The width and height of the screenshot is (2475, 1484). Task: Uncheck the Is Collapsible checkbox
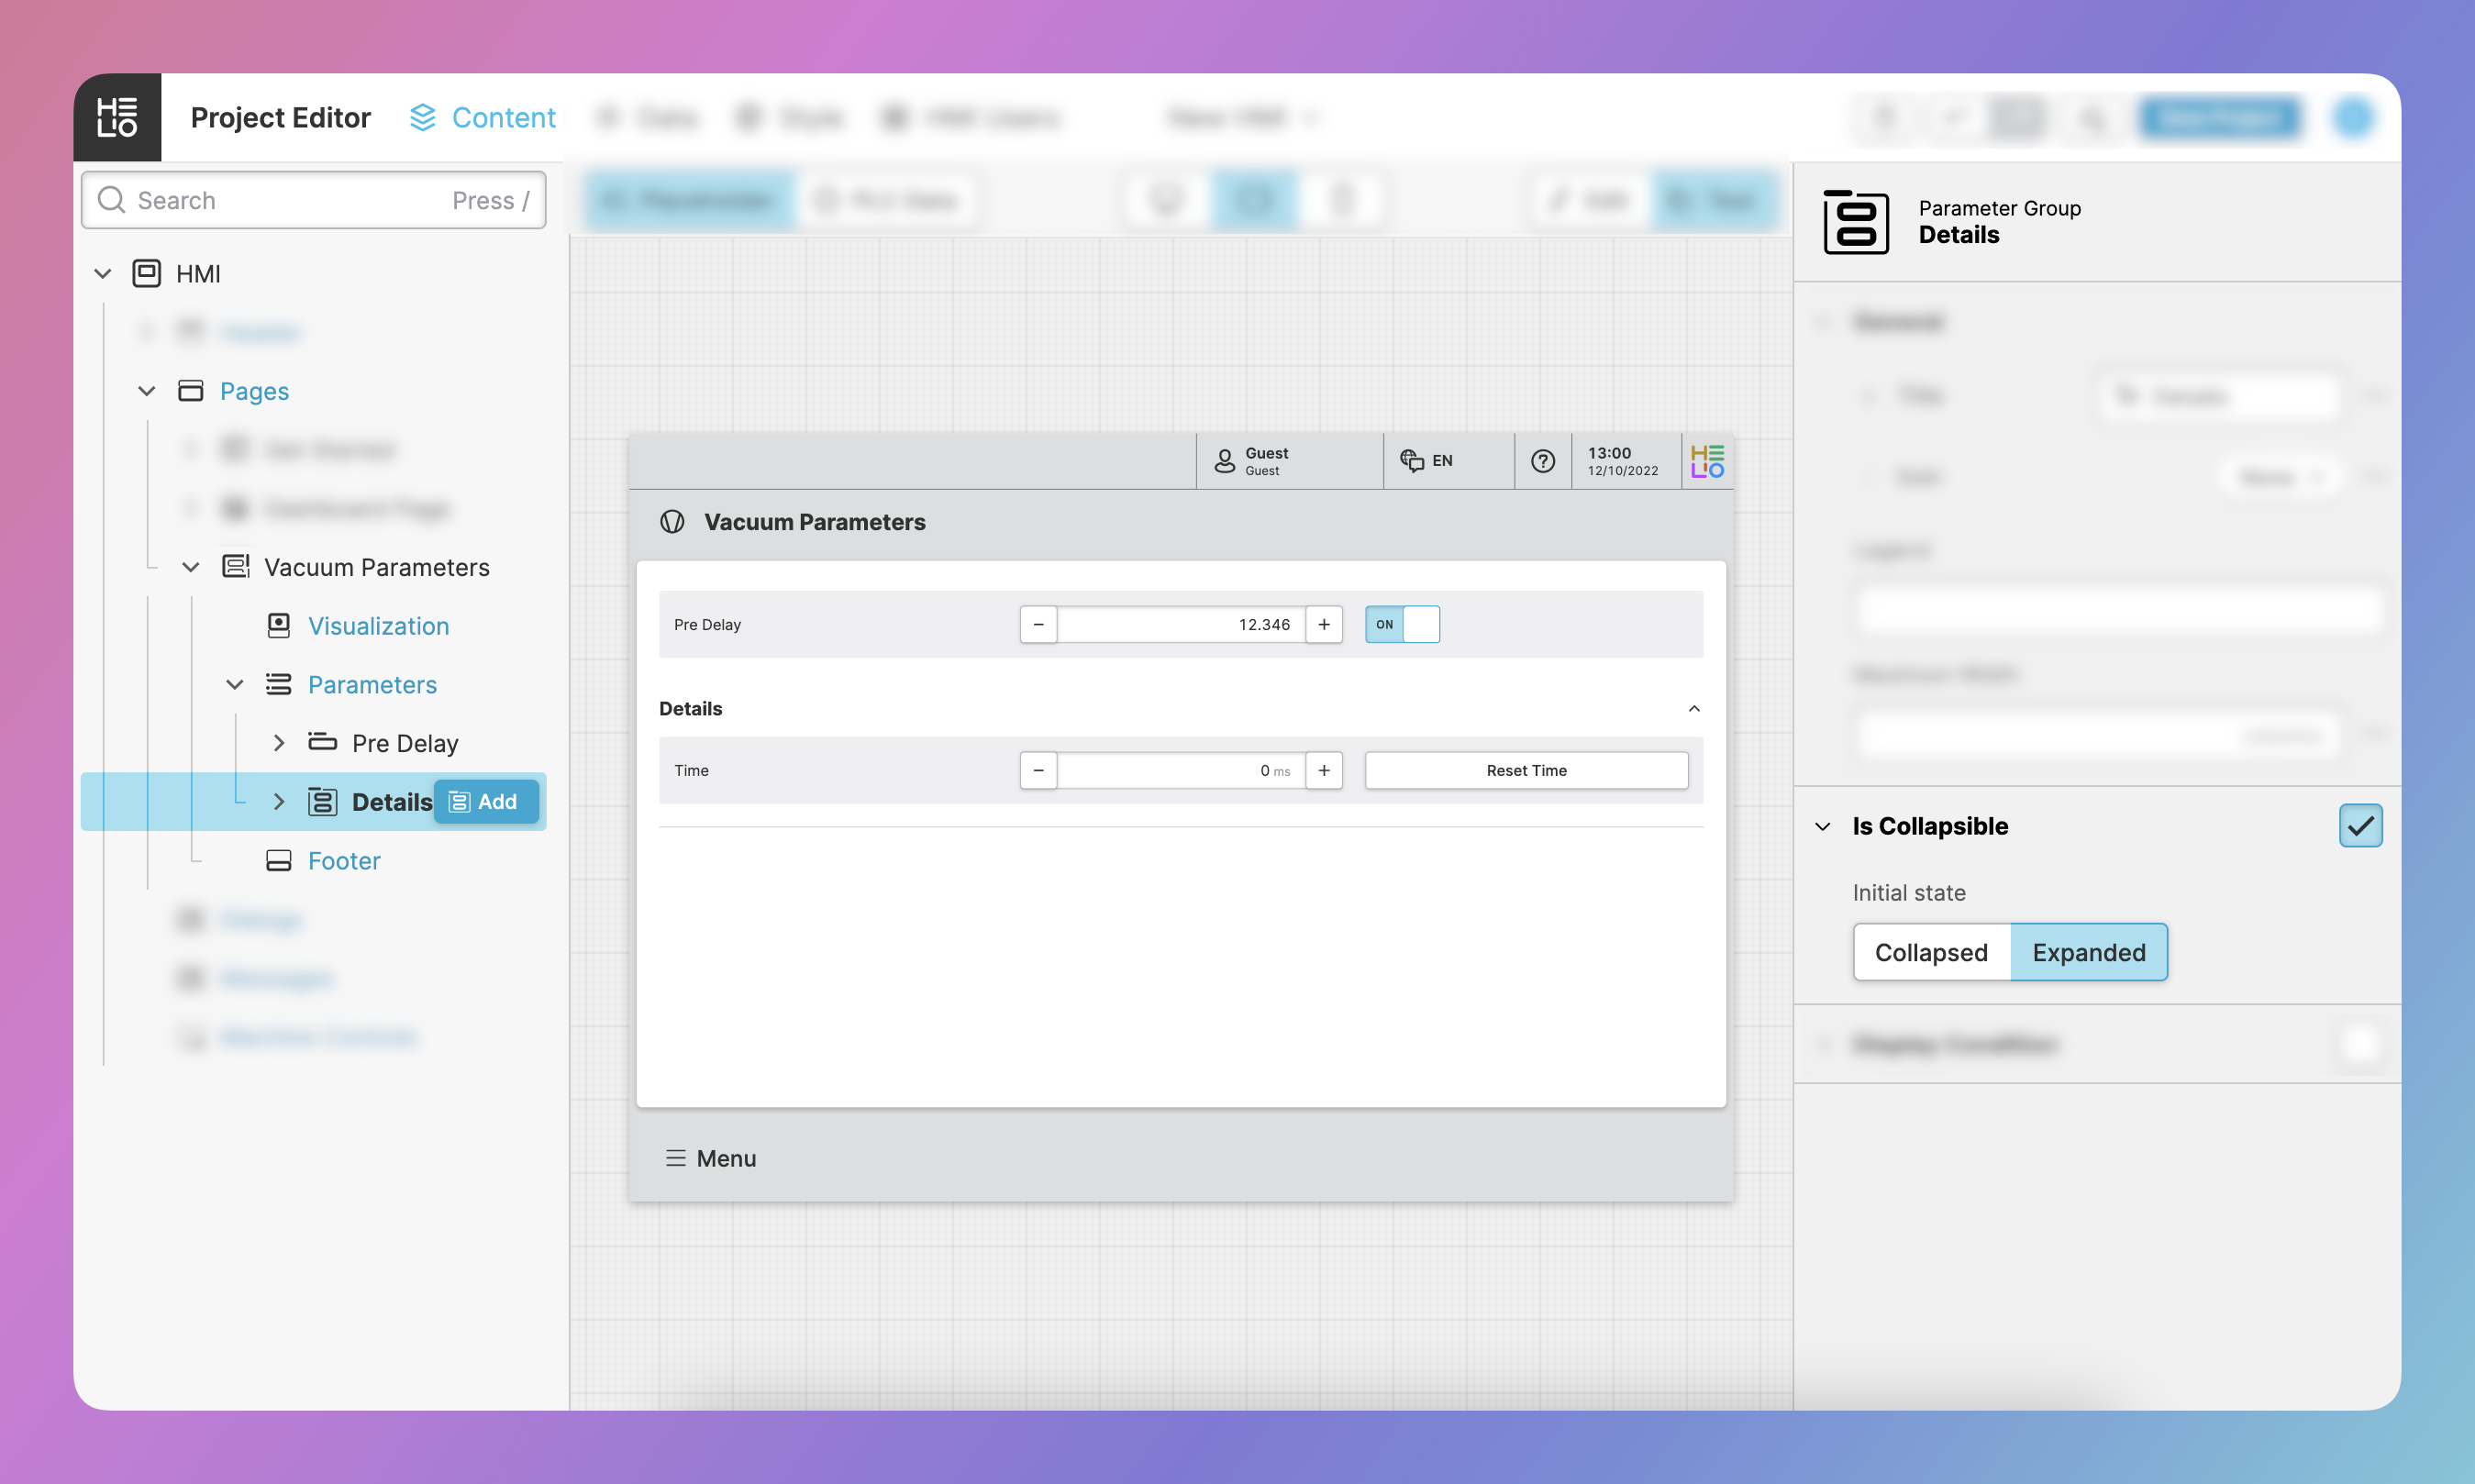pos(2359,826)
